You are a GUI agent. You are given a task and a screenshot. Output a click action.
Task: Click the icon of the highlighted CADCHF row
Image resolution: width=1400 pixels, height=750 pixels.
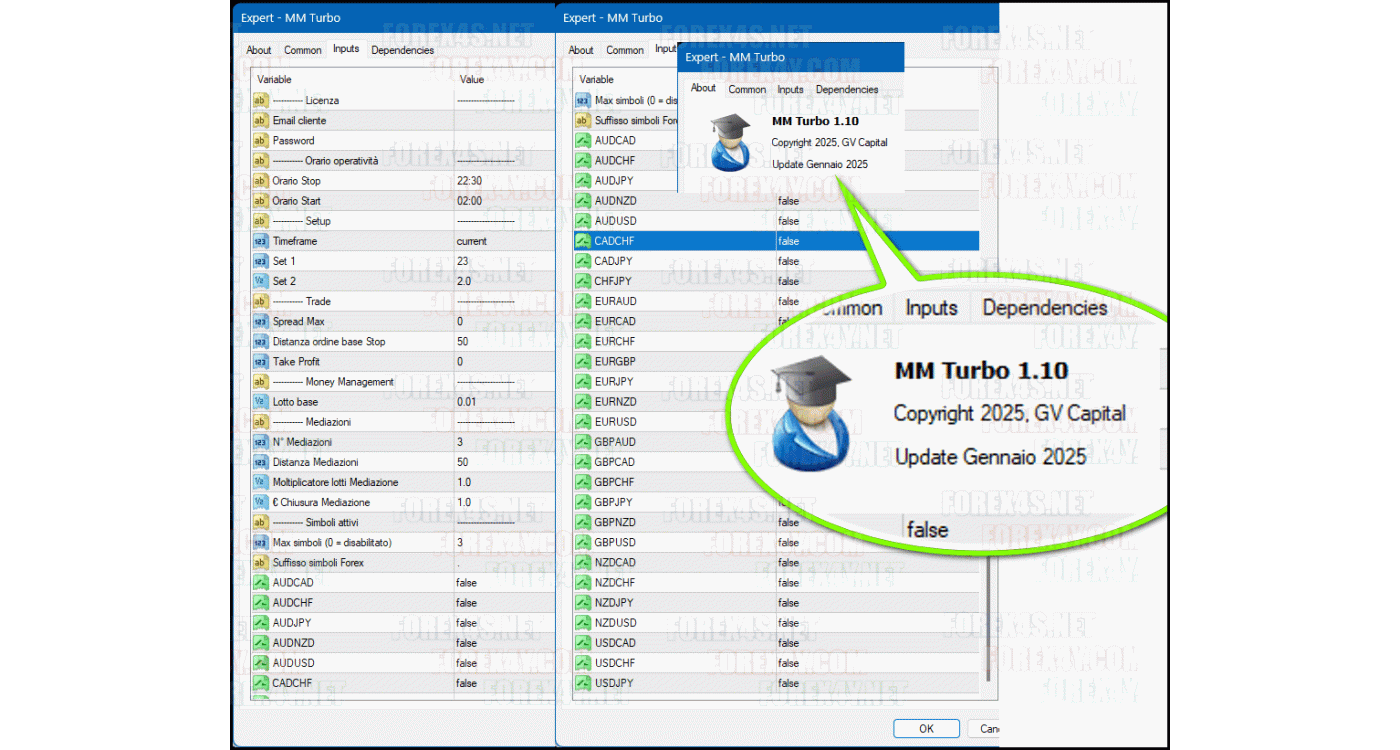click(583, 241)
